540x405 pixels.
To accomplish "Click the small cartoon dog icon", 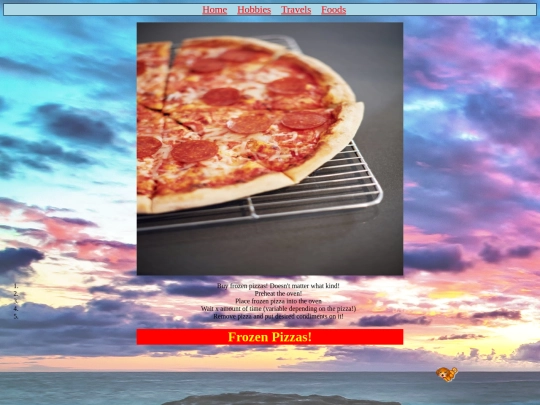I will [x=447, y=374].
